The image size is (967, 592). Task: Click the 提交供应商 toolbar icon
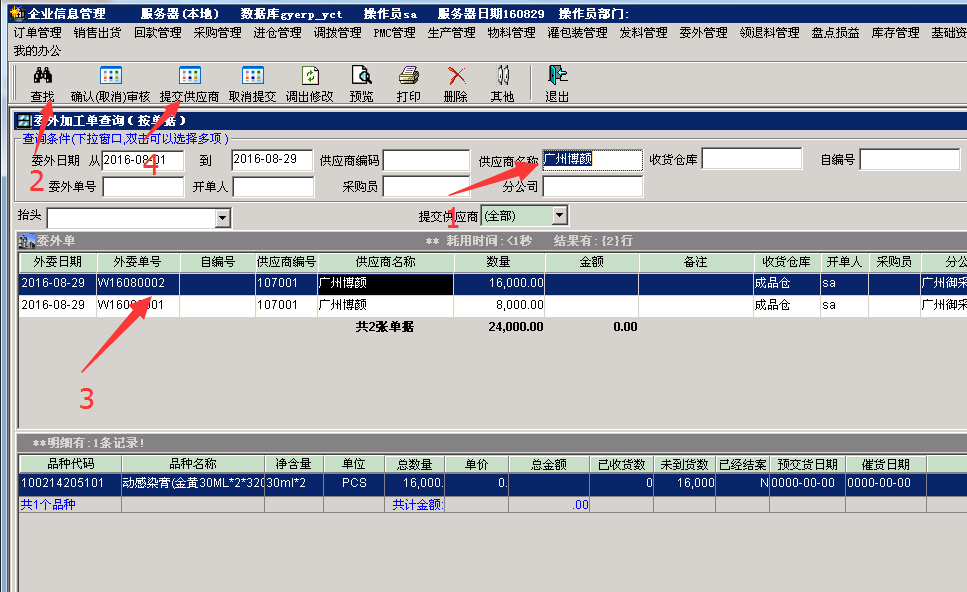tap(189, 76)
